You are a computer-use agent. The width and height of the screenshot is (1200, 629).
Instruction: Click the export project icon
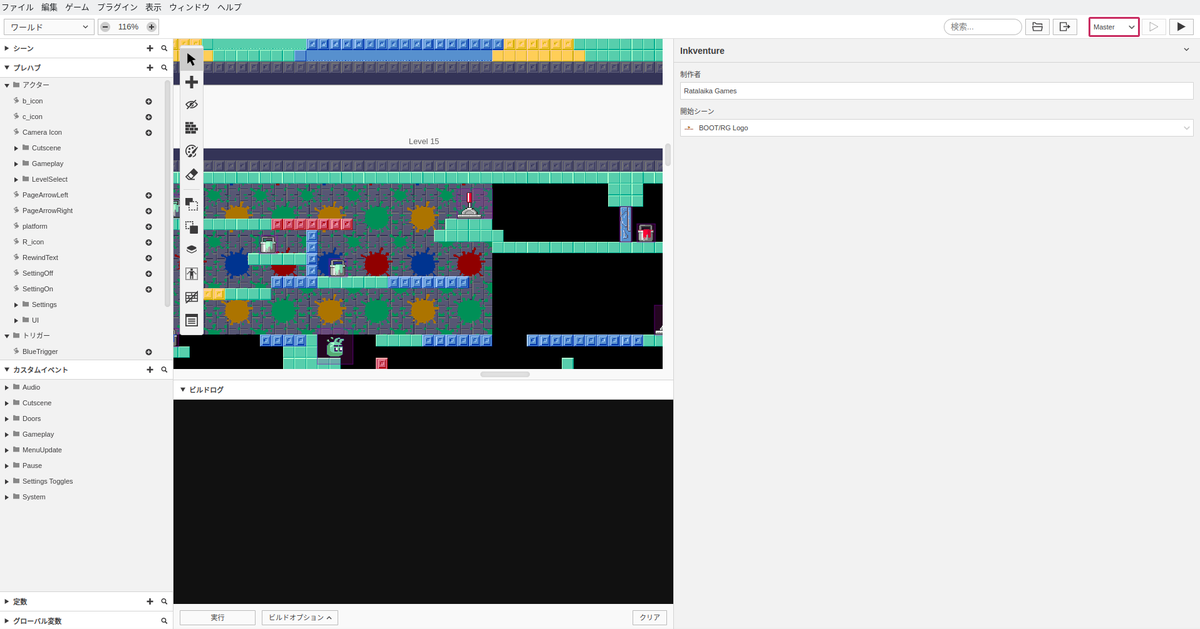point(1065,27)
